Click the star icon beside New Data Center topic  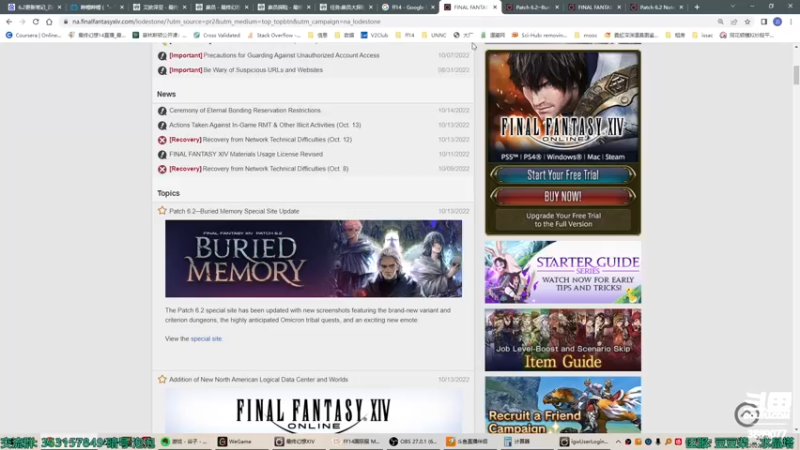pos(162,379)
